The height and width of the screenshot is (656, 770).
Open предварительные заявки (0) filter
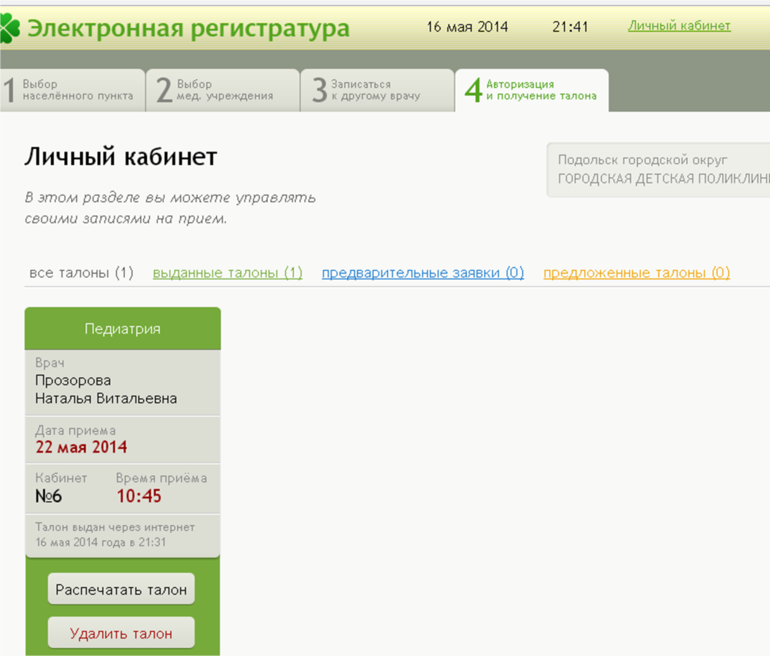423,273
